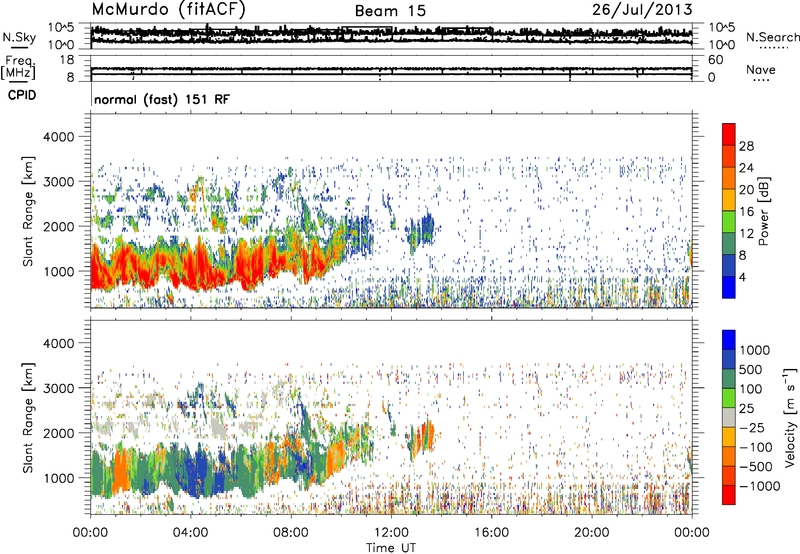Click the gray band in the velocity colorbar

(x=729, y=418)
